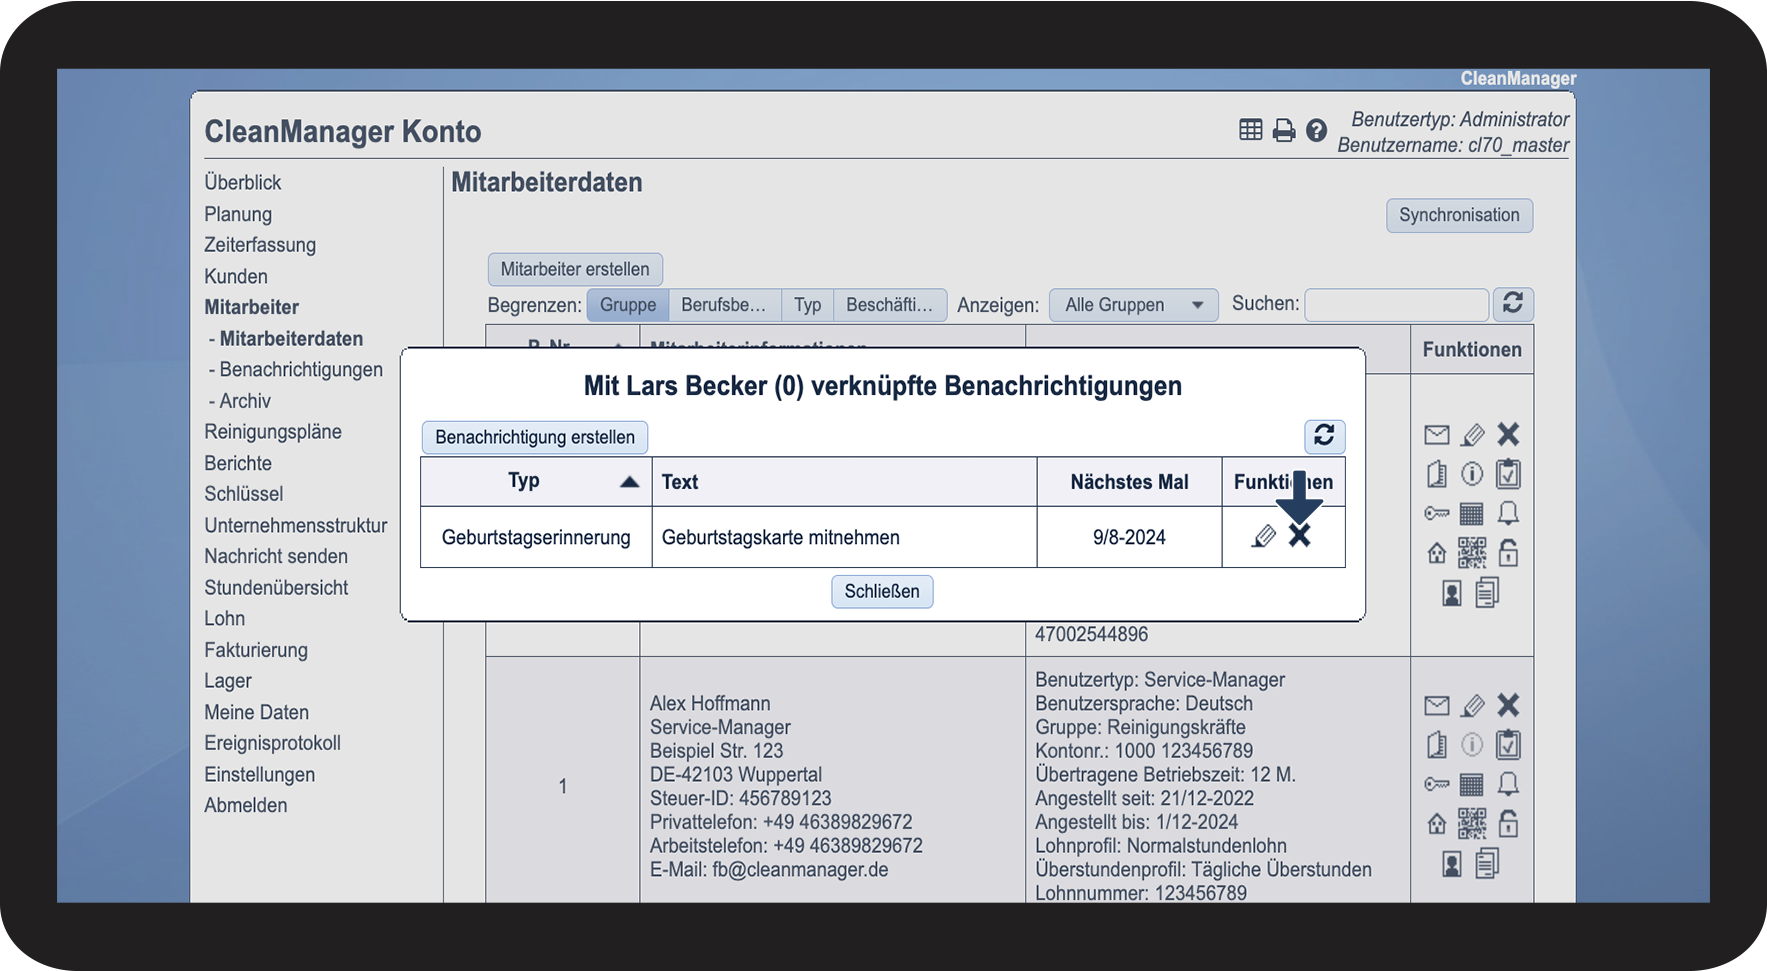The height and width of the screenshot is (971, 1767).
Task: Select the Gruppe filter tab
Action: tap(628, 305)
